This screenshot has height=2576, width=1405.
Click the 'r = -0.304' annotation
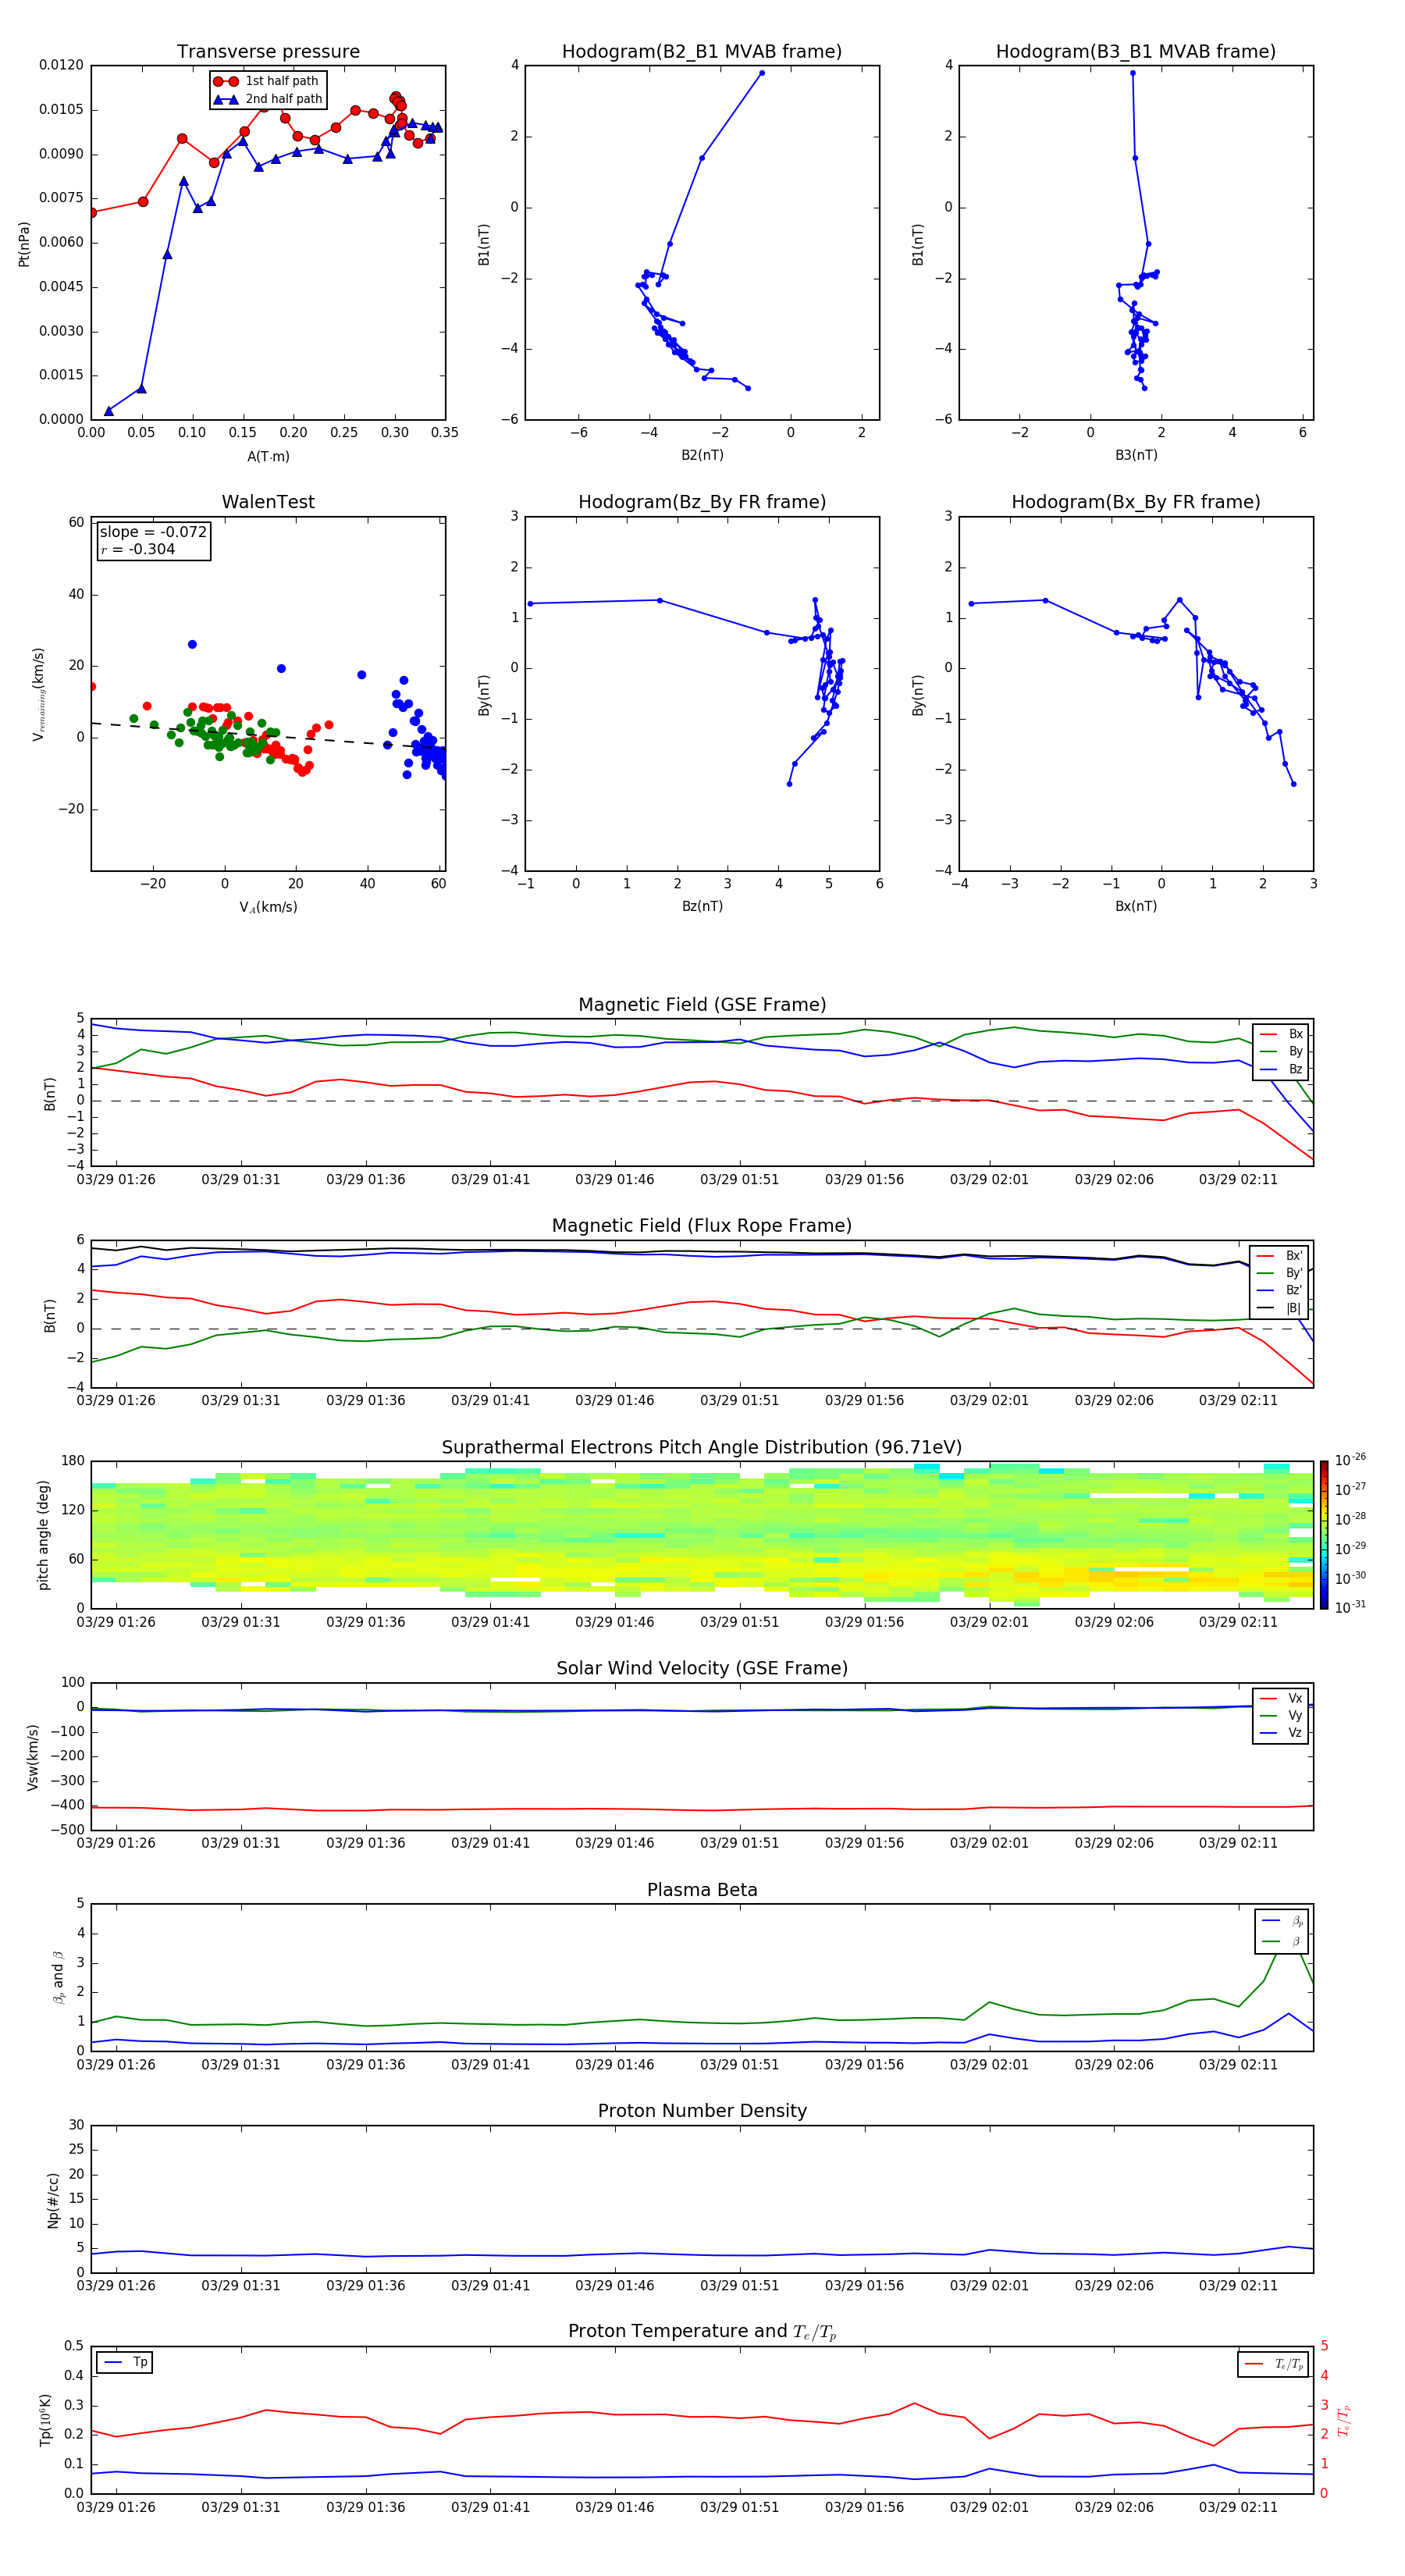[138, 549]
